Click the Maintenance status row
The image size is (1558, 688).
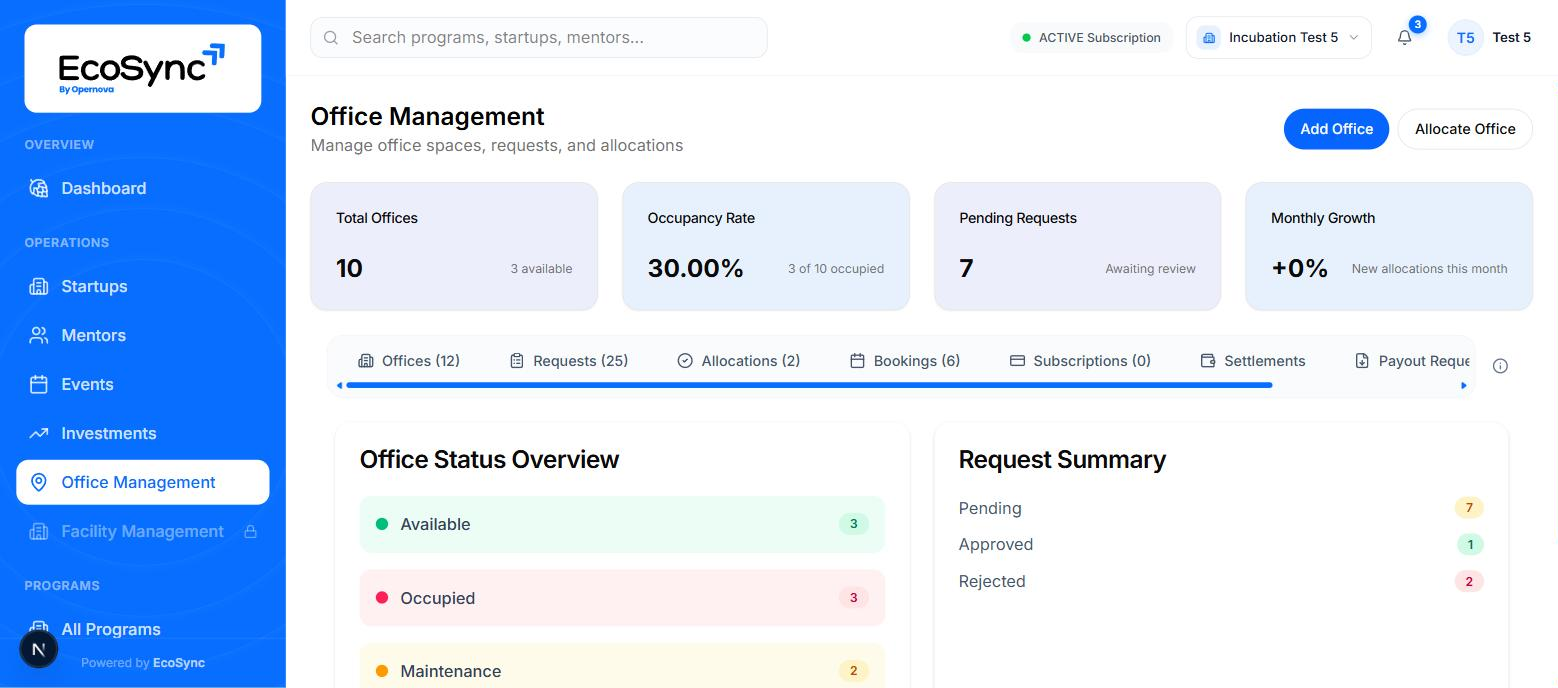pos(622,666)
